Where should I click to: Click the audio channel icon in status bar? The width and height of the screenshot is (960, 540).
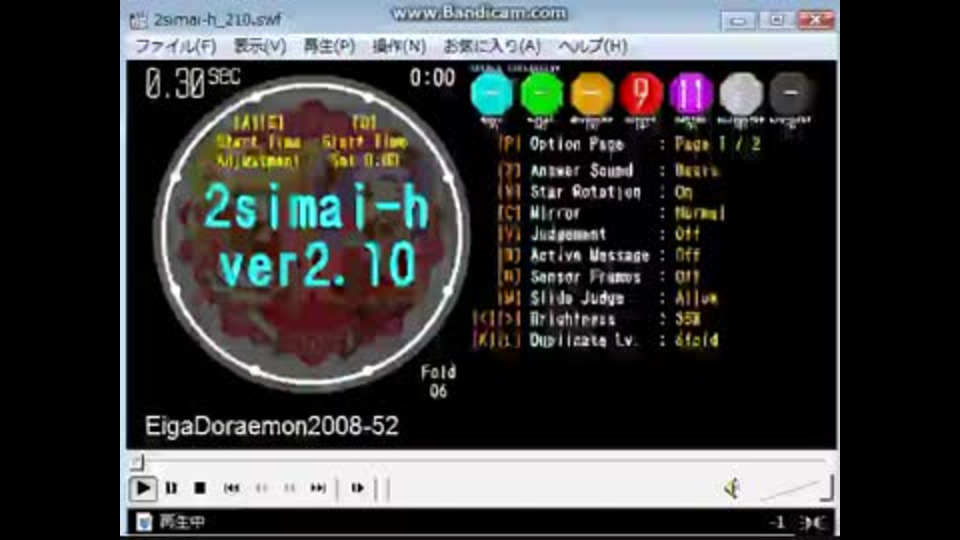[x=814, y=523]
